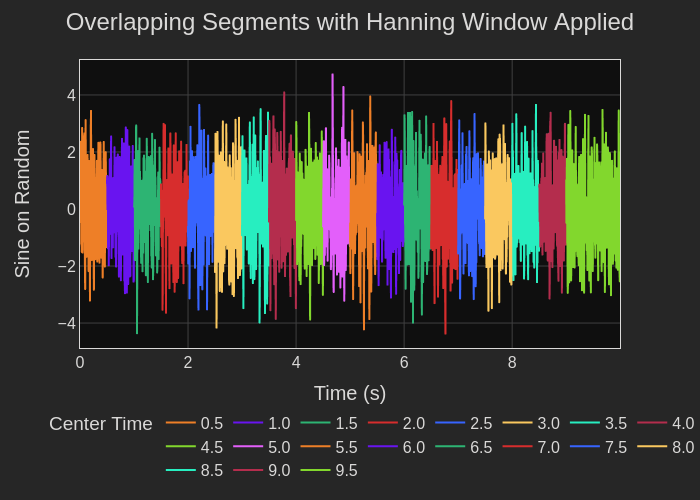This screenshot has width=700, height=500.
Task: Click the 9.5 legend entry
Action: [x=346, y=470]
